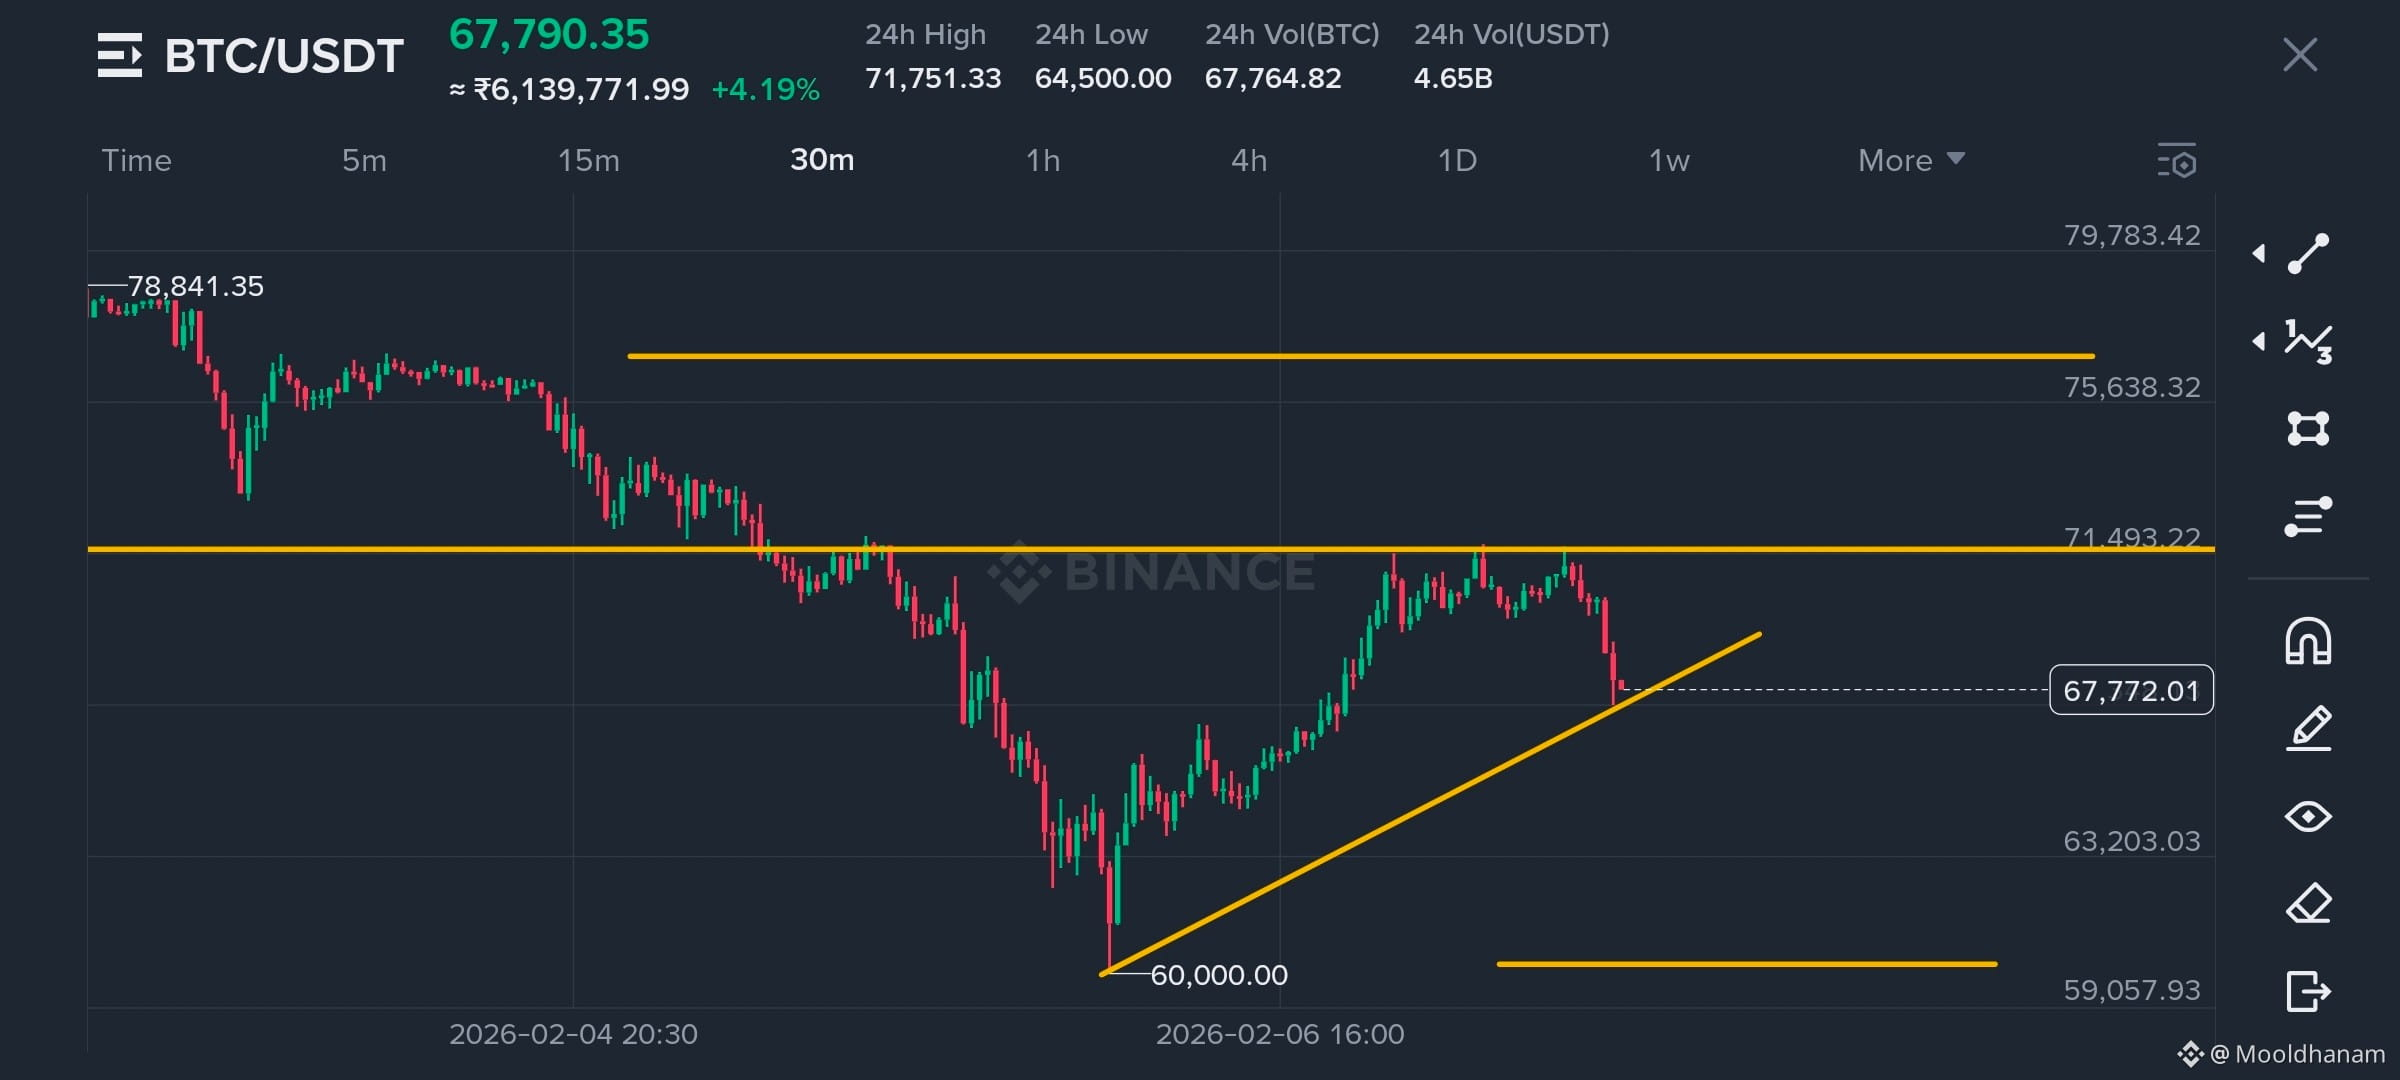The height and width of the screenshot is (1080, 2400).
Task: Click the 2026-02-04 20:30 time label
Action: click(573, 1034)
